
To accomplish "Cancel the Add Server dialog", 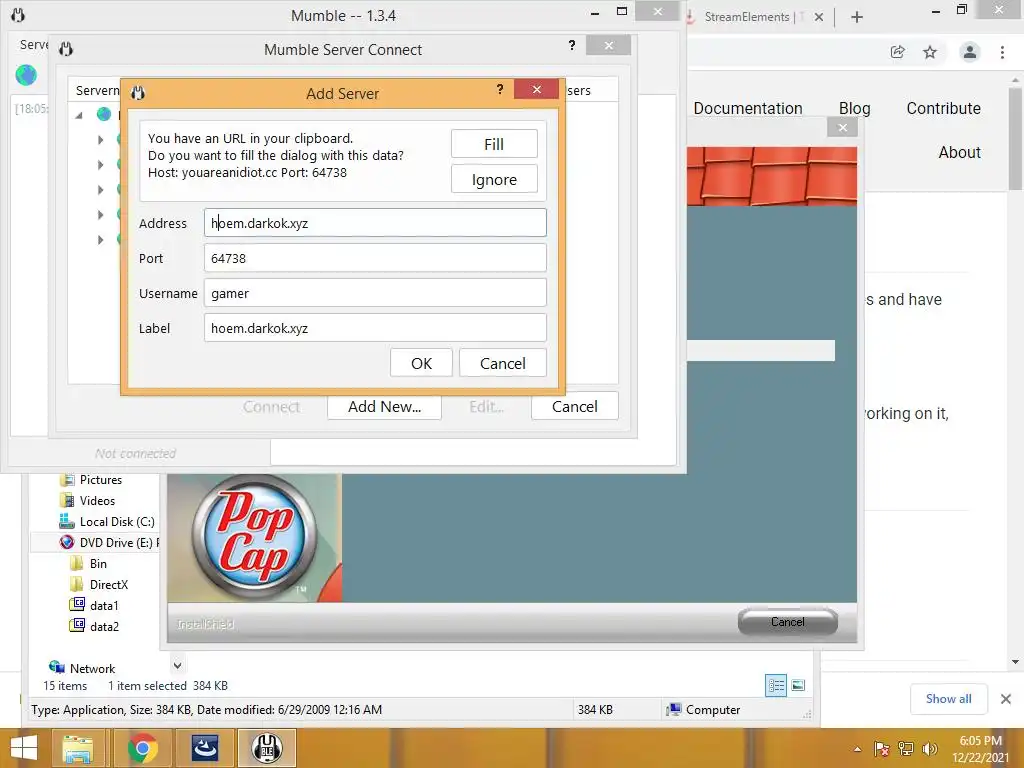I will click(502, 363).
